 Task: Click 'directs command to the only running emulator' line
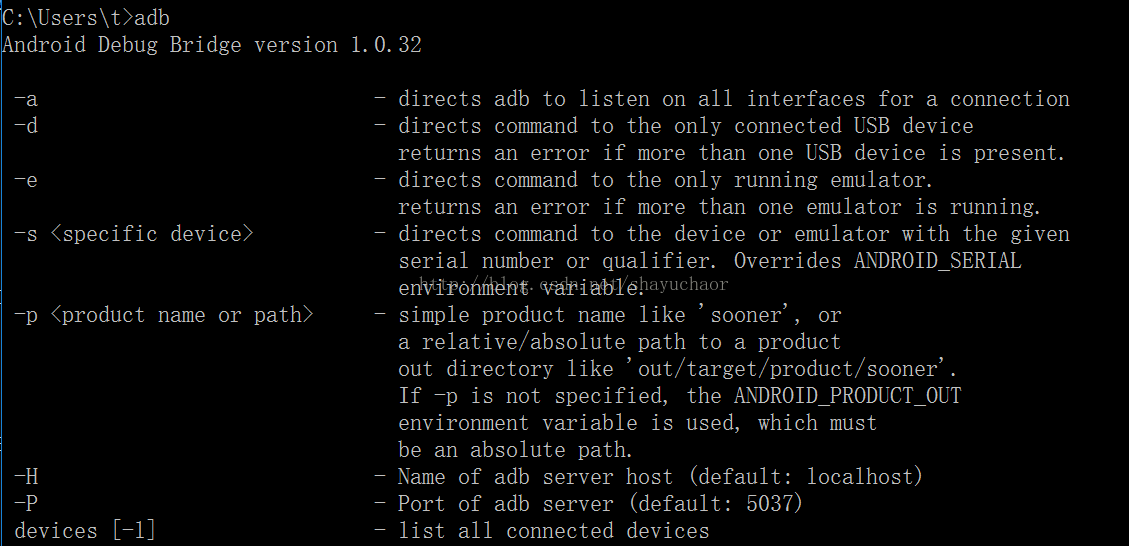coord(666,180)
